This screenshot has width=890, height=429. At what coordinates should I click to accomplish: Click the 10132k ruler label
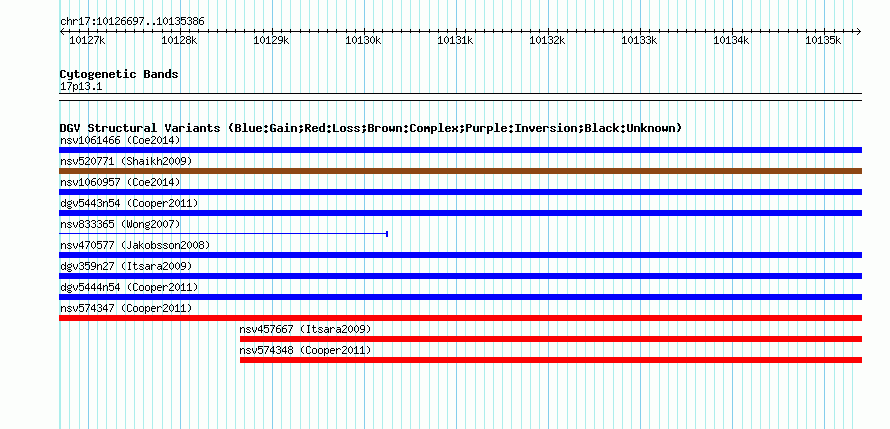547,40
